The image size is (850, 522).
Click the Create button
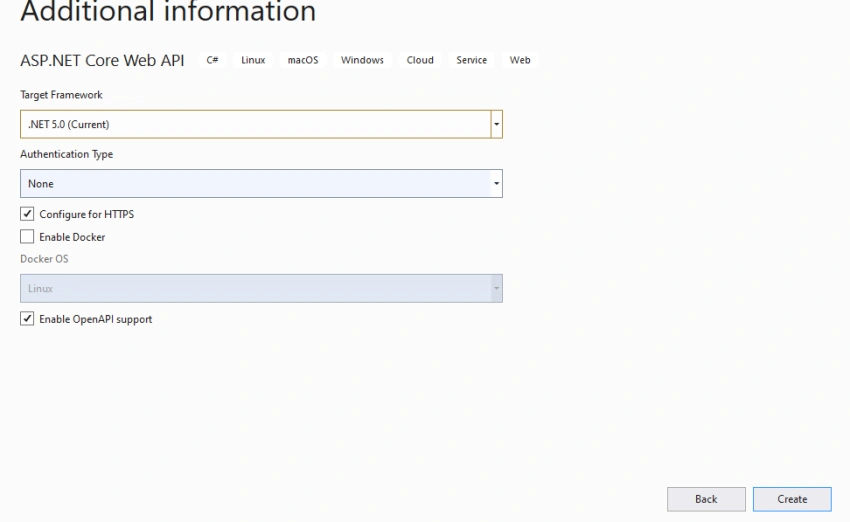[x=792, y=499]
